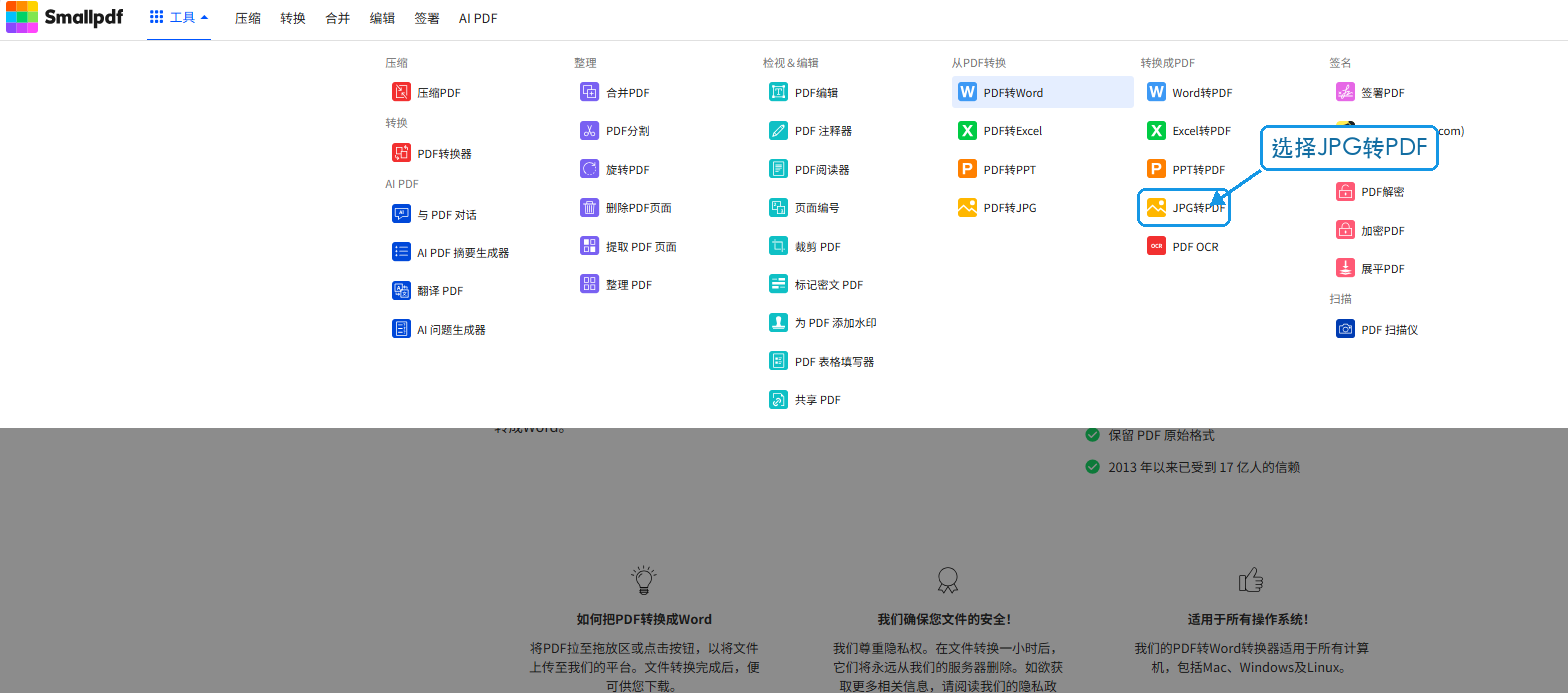Select the PDF 注释器 link text
The width and height of the screenshot is (1568, 693).
[824, 131]
